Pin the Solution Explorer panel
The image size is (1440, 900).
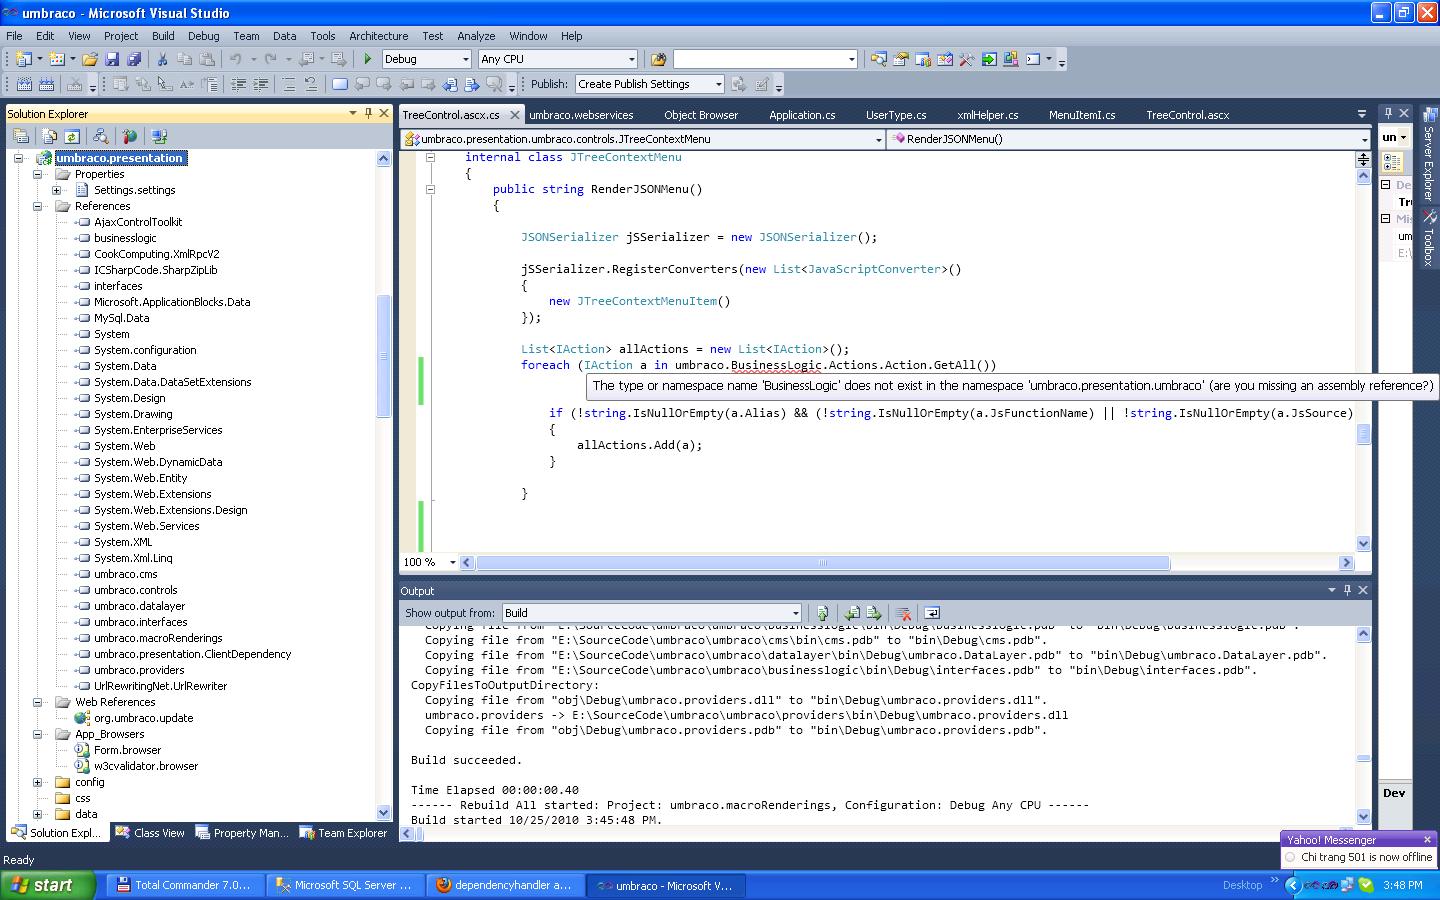[368, 113]
